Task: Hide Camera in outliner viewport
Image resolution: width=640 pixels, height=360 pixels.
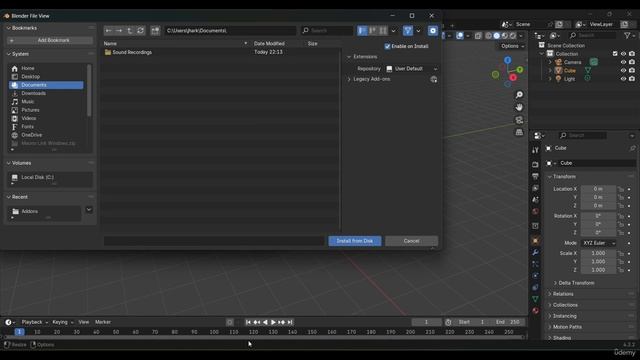Action: click(x=623, y=62)
